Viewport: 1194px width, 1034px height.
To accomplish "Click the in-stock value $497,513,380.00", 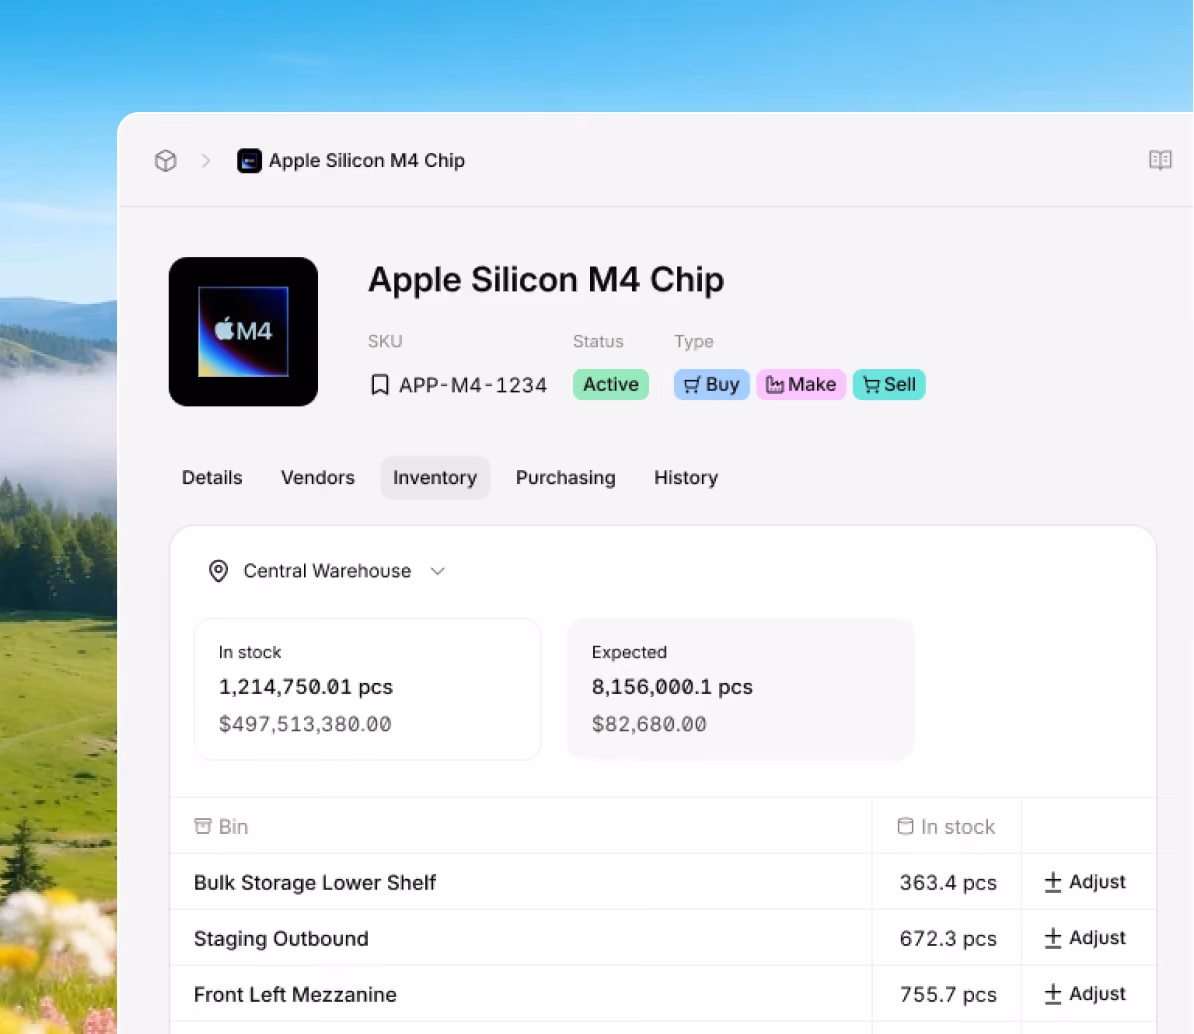I will 305,724.
